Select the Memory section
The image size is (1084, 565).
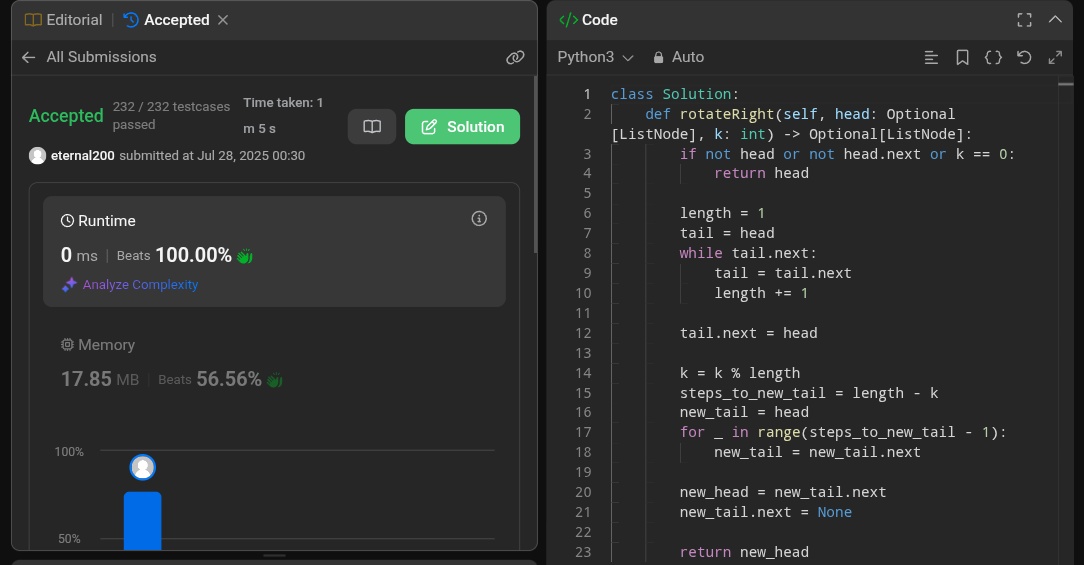(274, 363)
